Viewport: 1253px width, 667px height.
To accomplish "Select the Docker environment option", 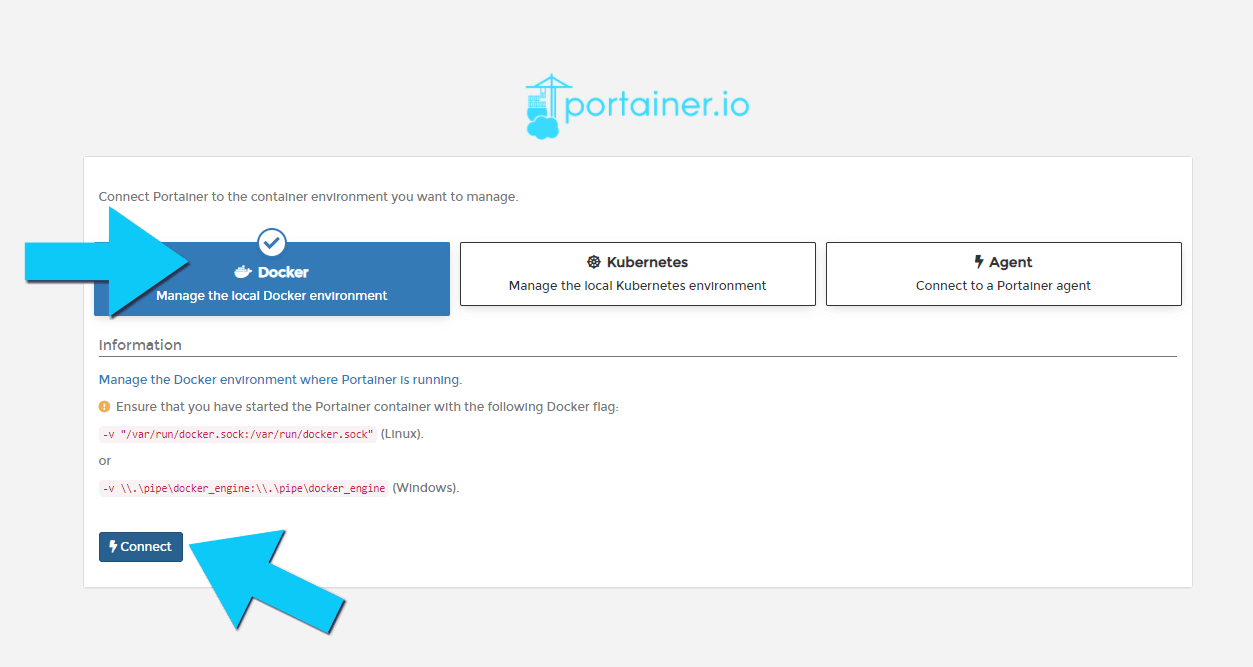I will (x=272, y=279).
